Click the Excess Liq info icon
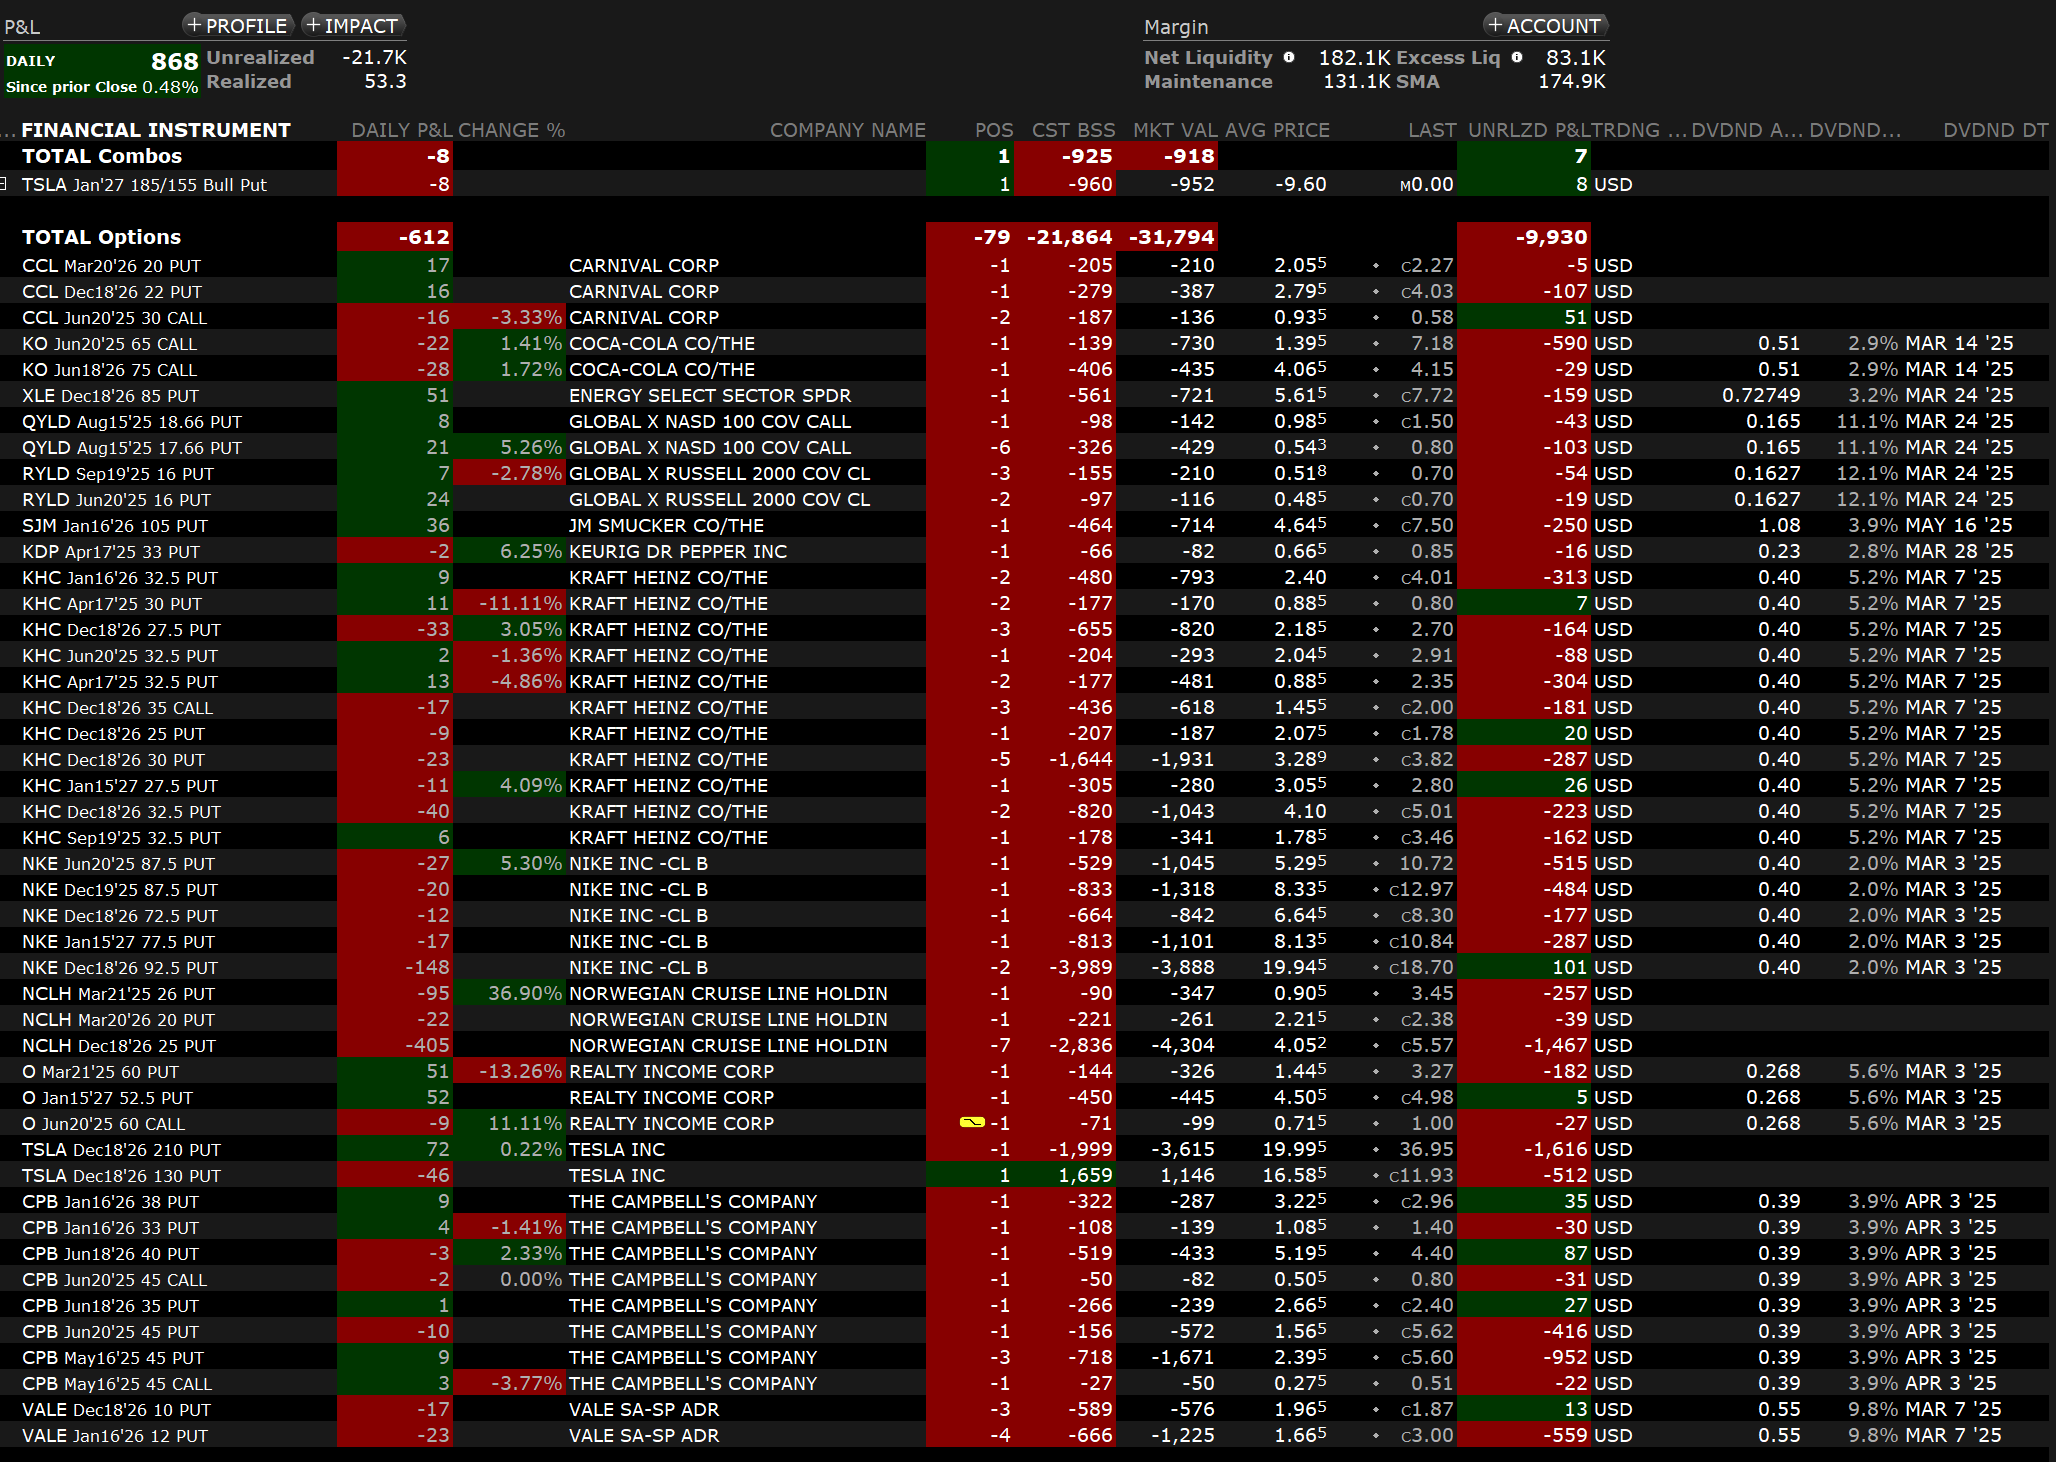2056x1462 pixels. [x=1517, y=58]
